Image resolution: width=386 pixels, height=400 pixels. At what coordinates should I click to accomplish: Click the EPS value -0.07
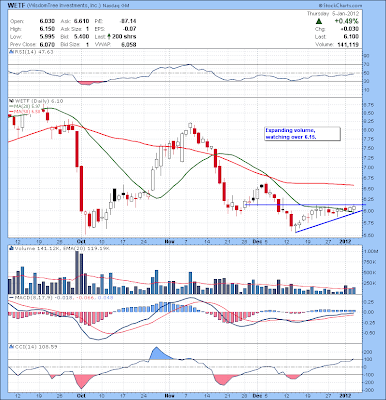tap(130, 29)
